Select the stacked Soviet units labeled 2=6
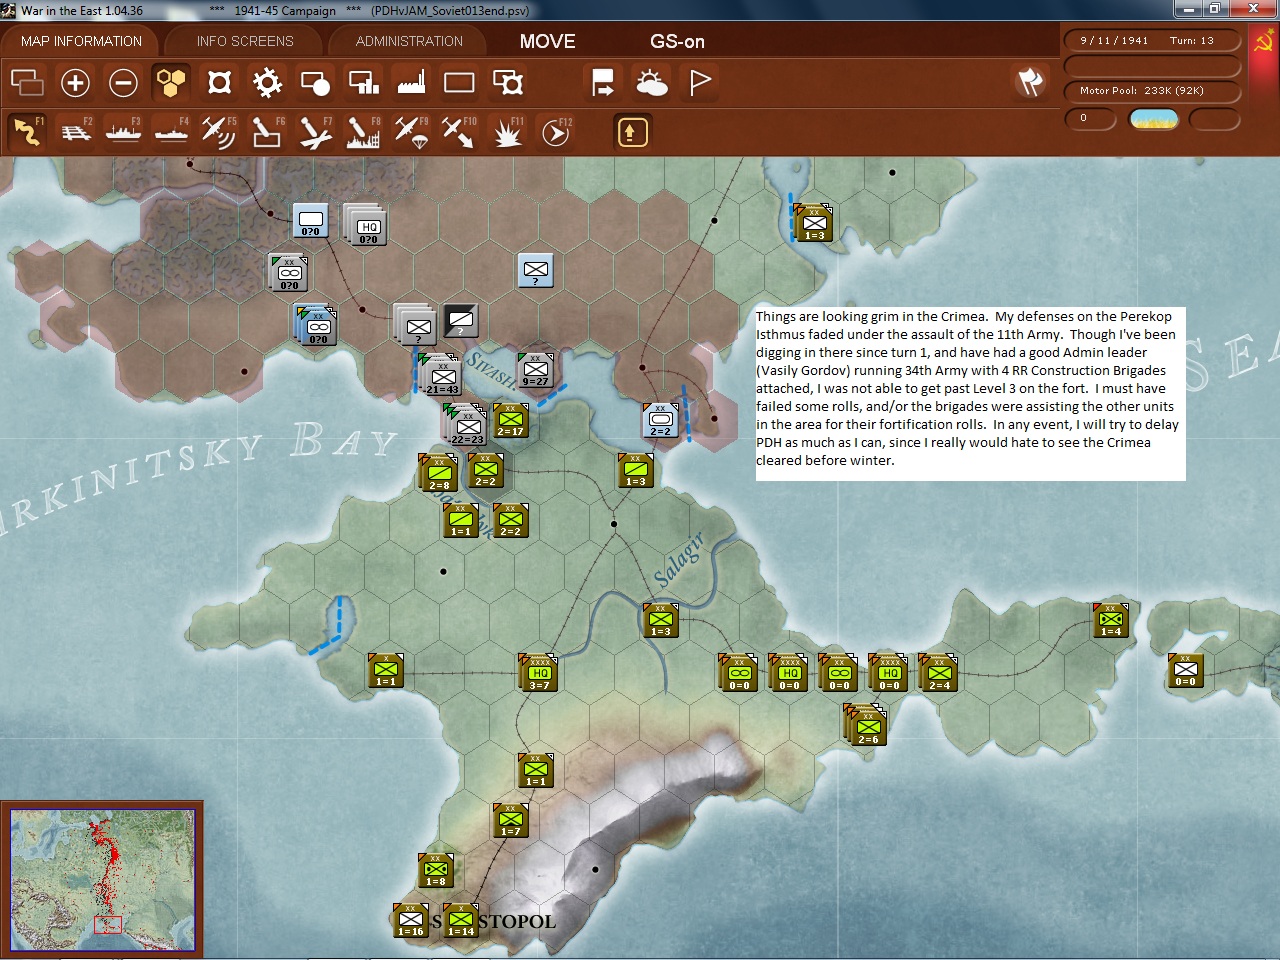1280x960 pixels. 866,725
